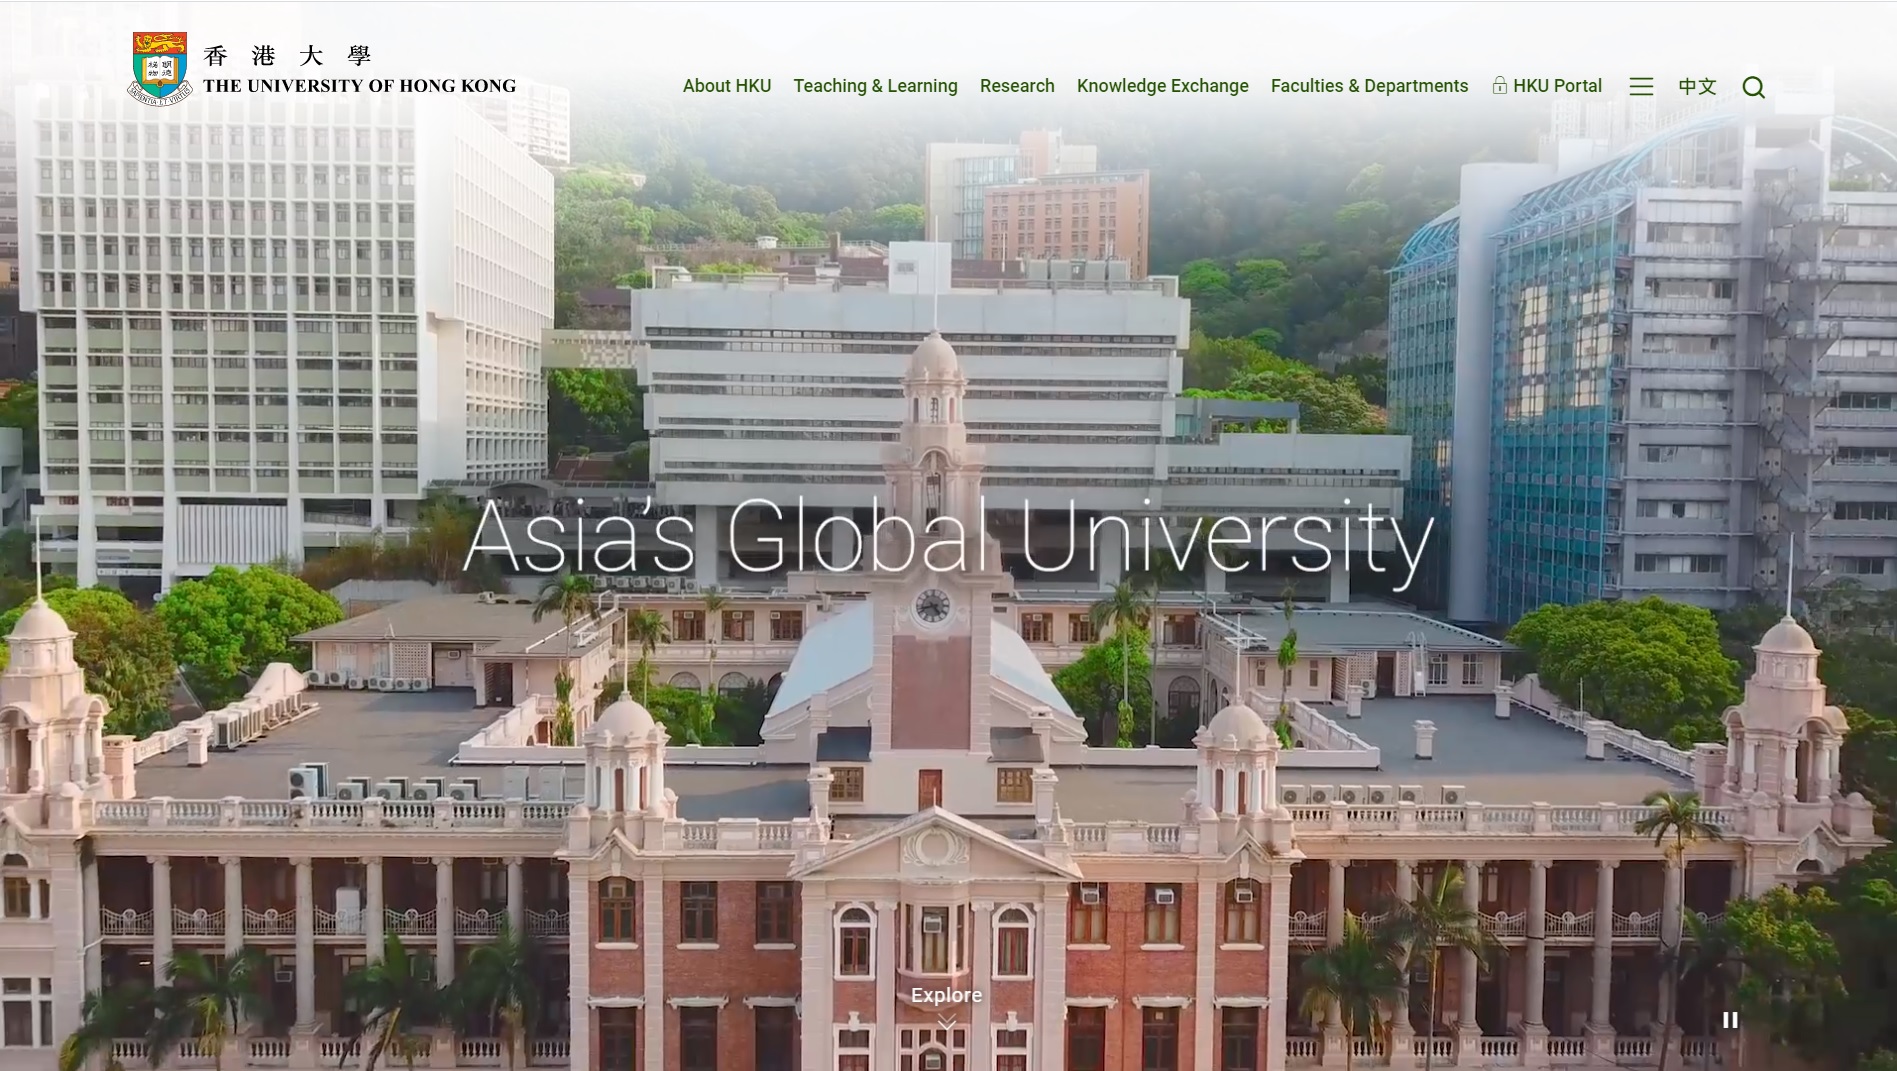Click the Explore text link

tap(946, 995)
